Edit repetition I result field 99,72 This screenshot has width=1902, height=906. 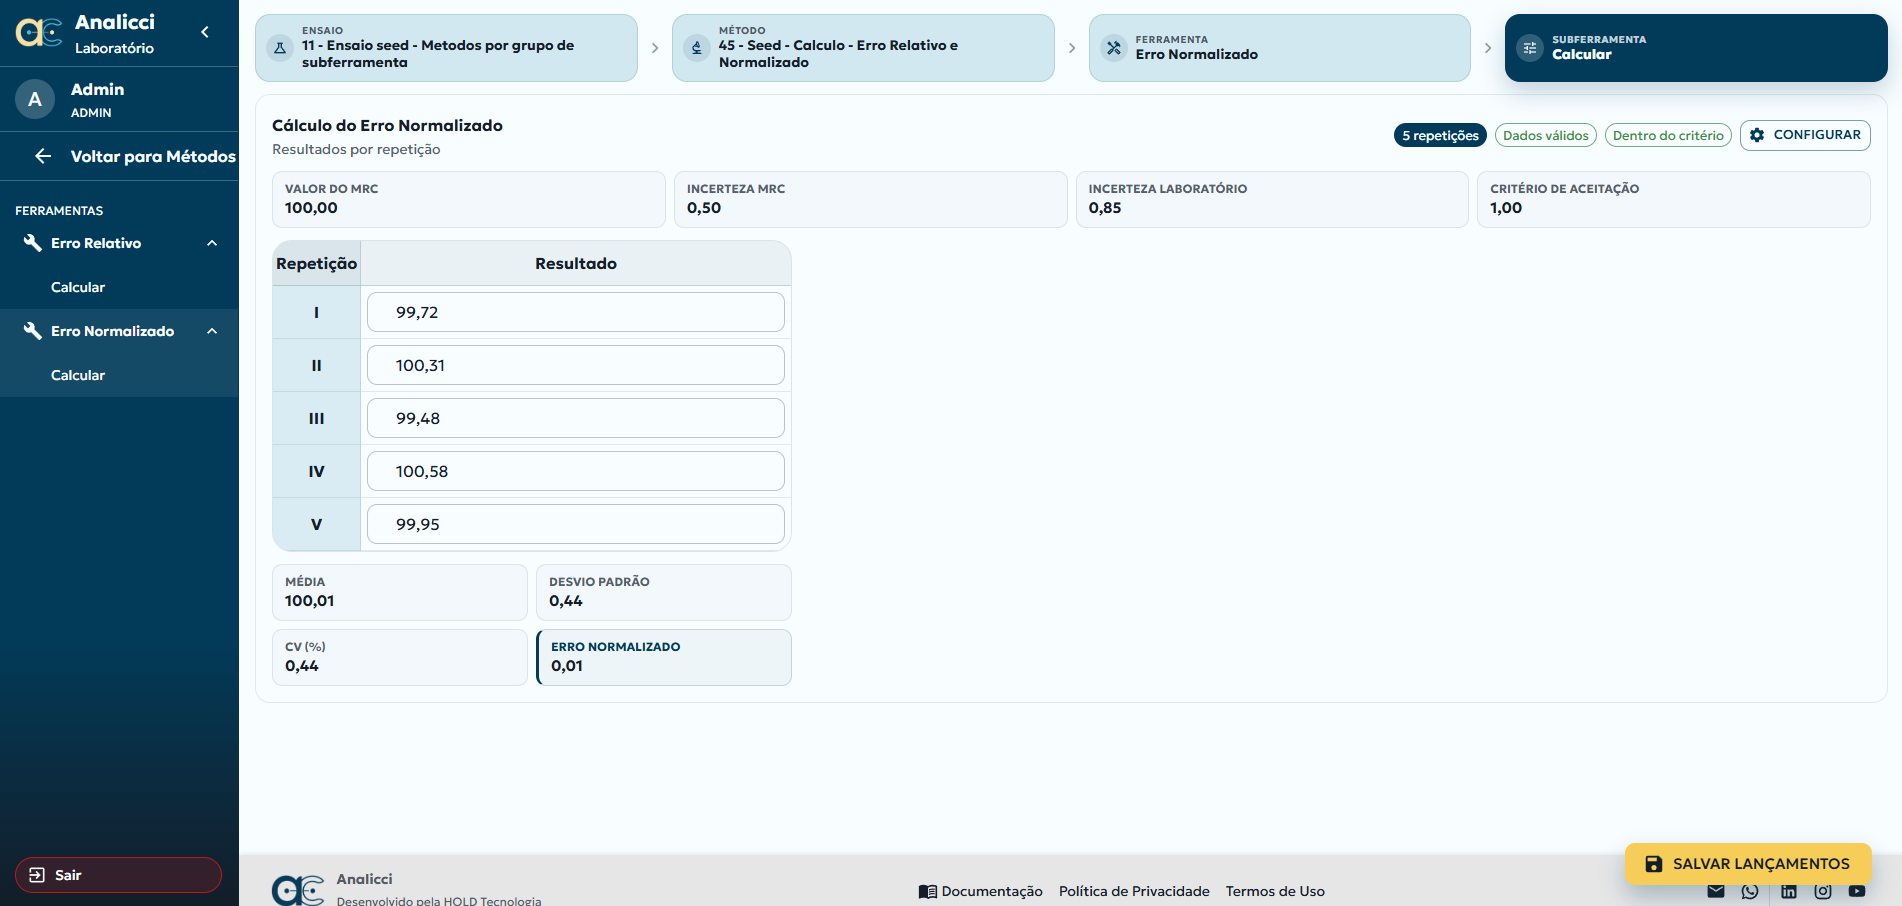pos(576,312)
